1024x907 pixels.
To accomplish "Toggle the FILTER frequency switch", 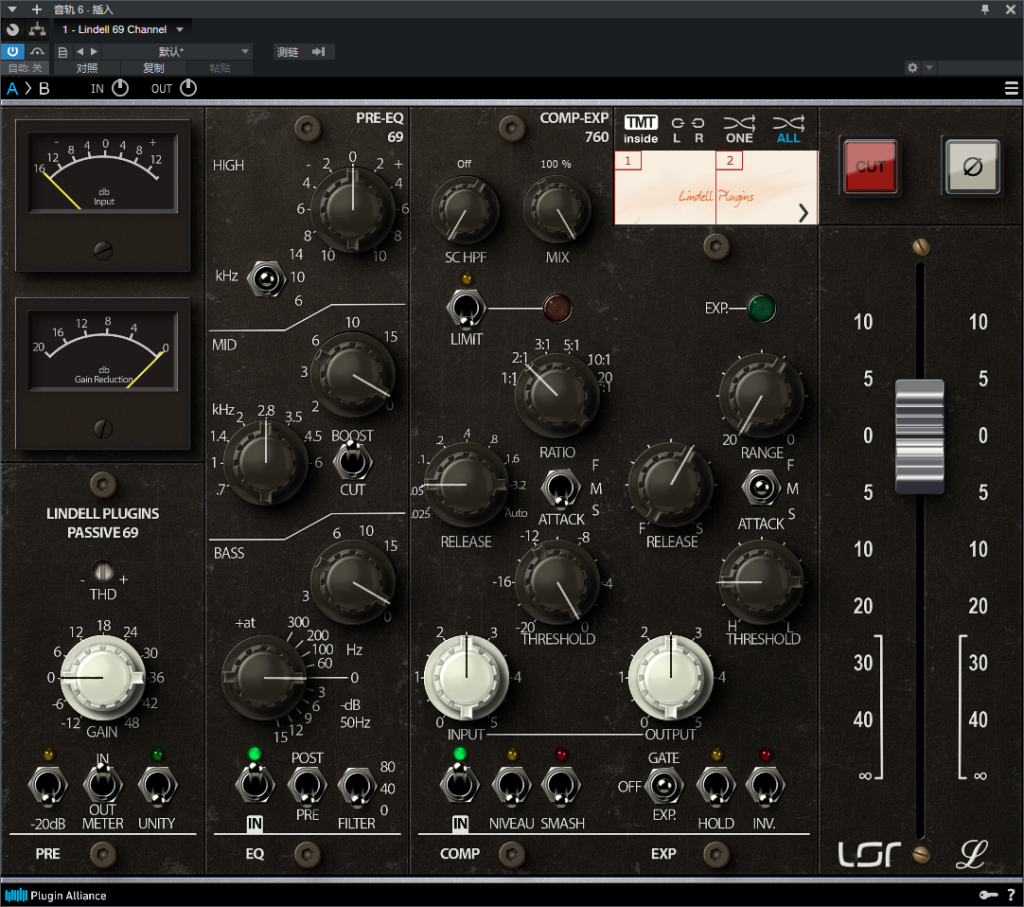I will coord(357,786).
